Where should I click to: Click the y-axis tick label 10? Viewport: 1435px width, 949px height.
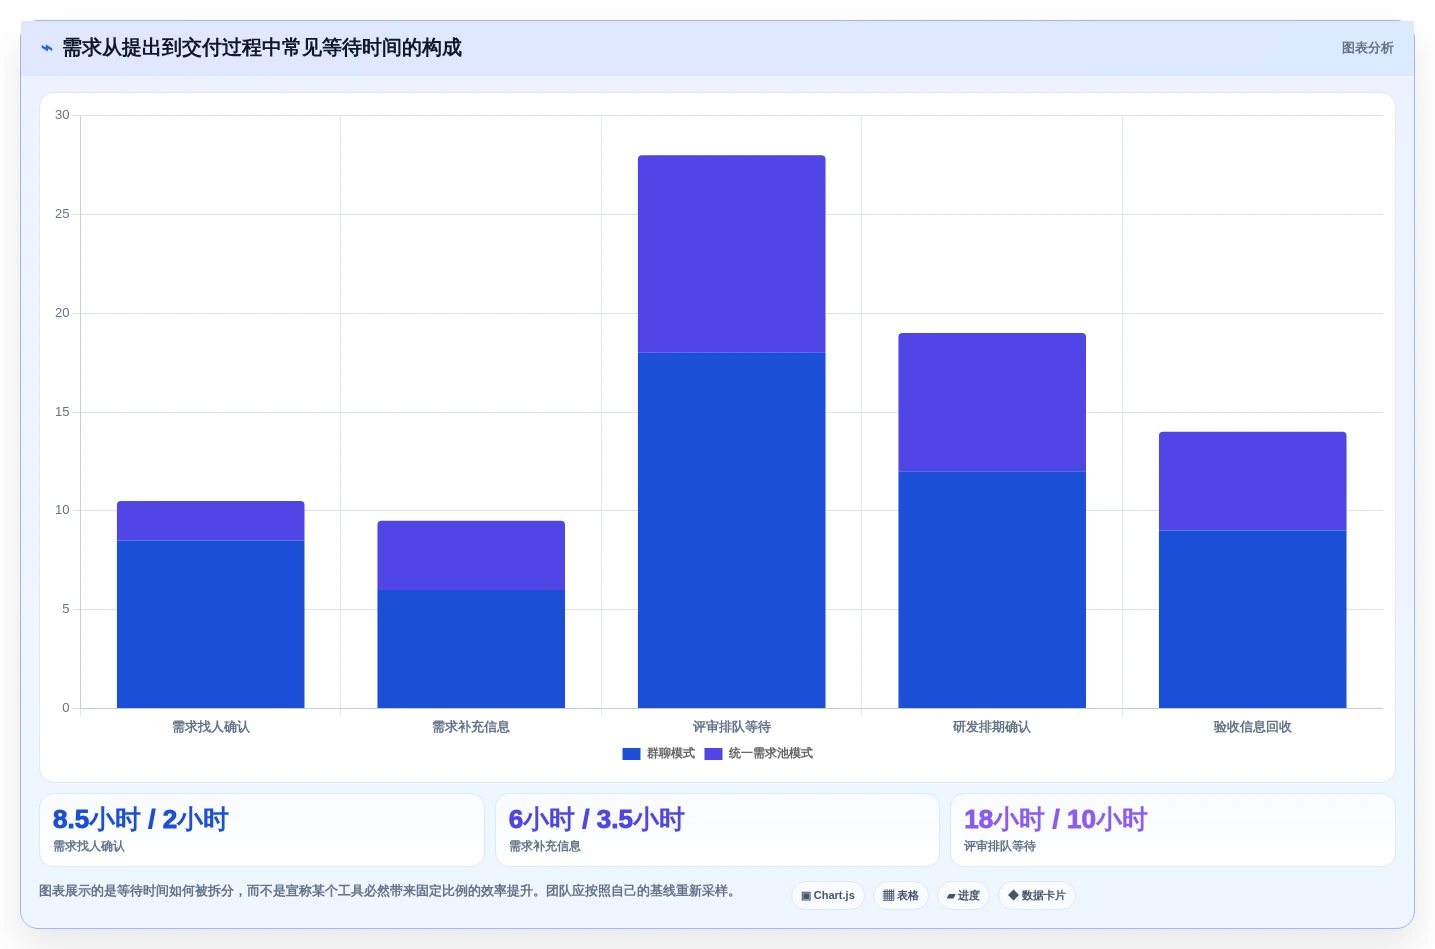[62, 510]
